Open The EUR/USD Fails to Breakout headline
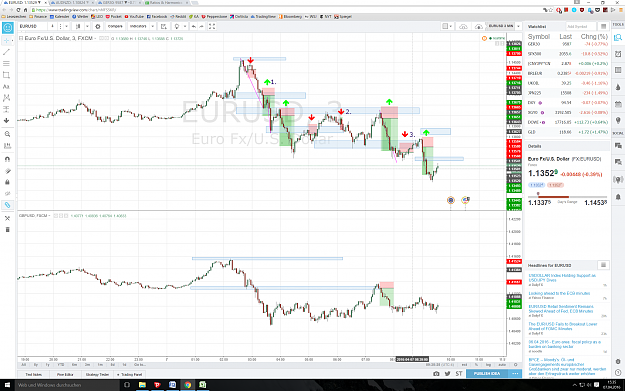 (563, 326)
